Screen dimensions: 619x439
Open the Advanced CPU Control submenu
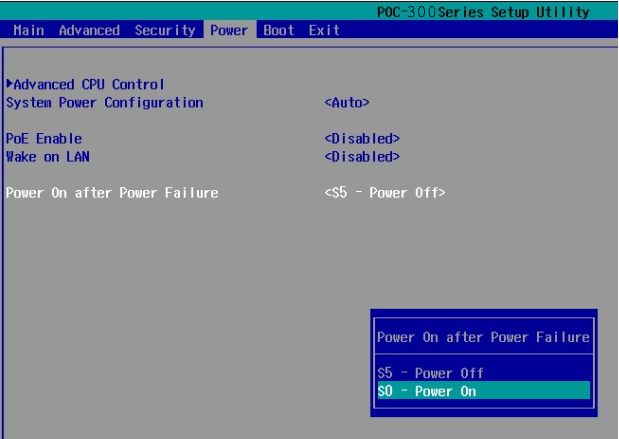tap(89, 84)
